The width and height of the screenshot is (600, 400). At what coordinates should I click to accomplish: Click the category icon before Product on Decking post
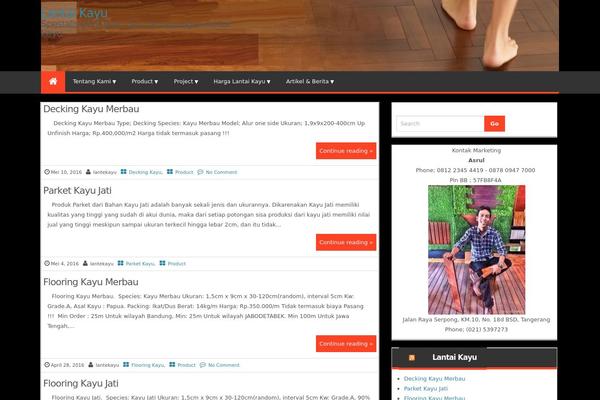tap(170, 172)
